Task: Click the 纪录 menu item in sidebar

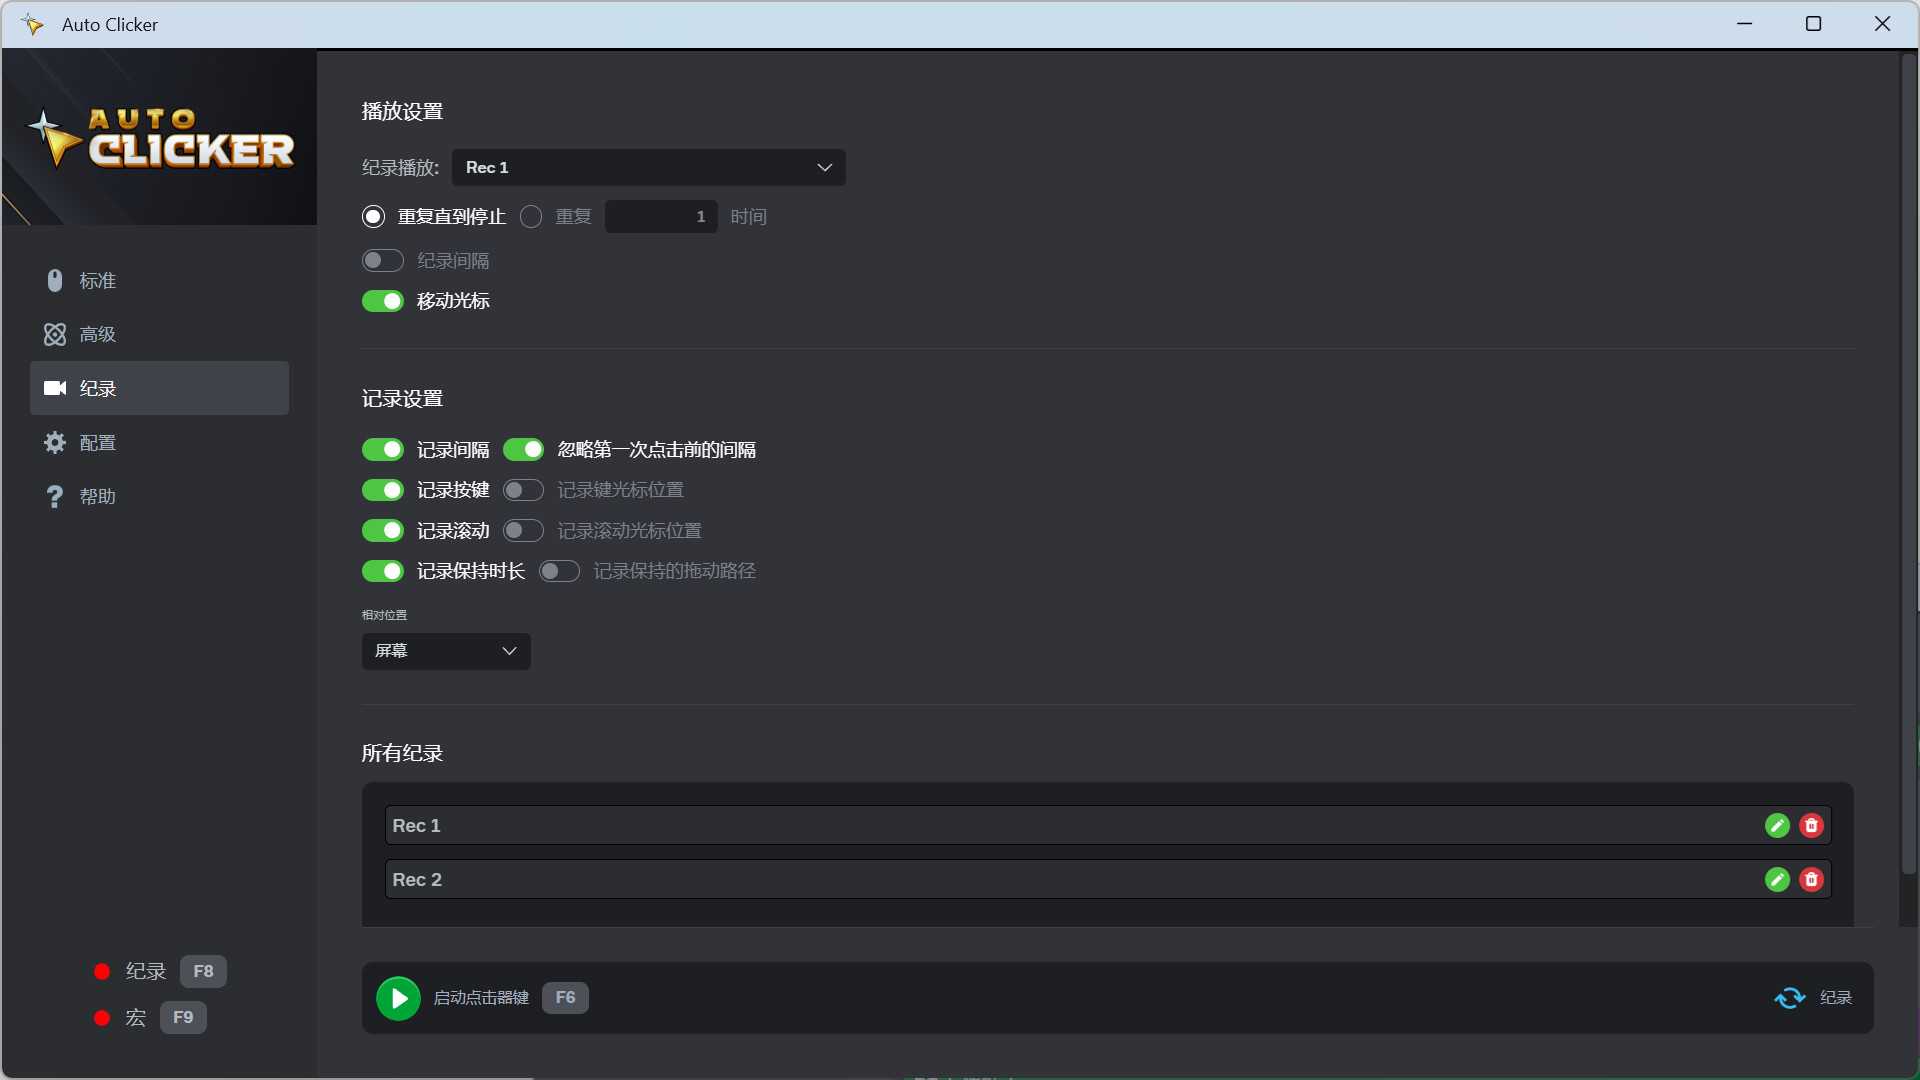Action: click(158, 388)
